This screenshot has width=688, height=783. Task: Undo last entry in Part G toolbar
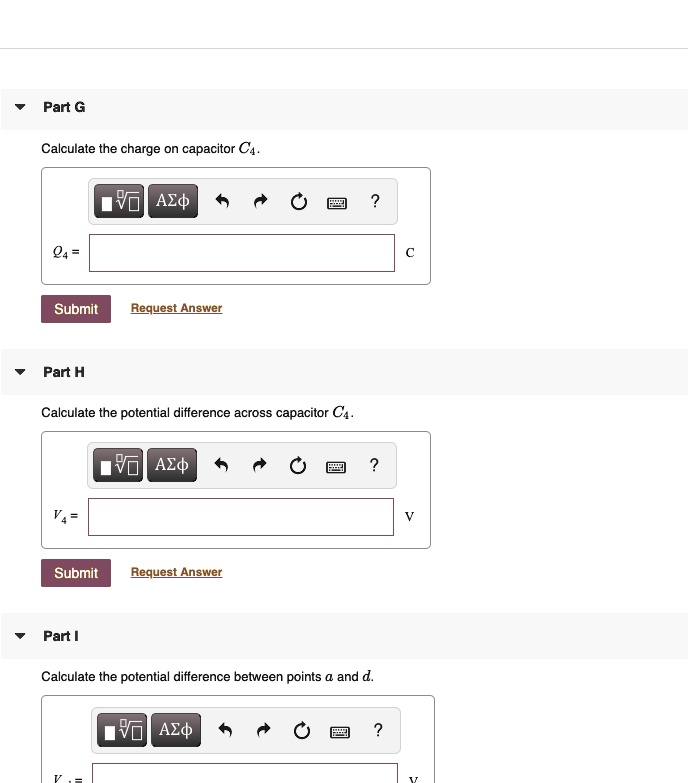click(223, 202)
